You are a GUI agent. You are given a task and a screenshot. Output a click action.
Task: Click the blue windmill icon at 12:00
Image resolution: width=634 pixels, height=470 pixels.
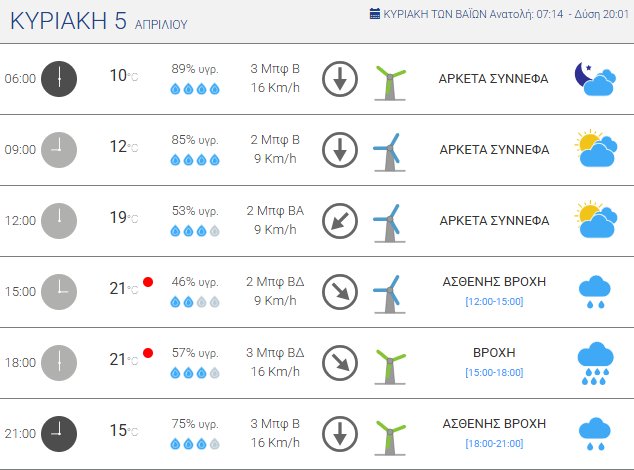[x=387, y=221]
